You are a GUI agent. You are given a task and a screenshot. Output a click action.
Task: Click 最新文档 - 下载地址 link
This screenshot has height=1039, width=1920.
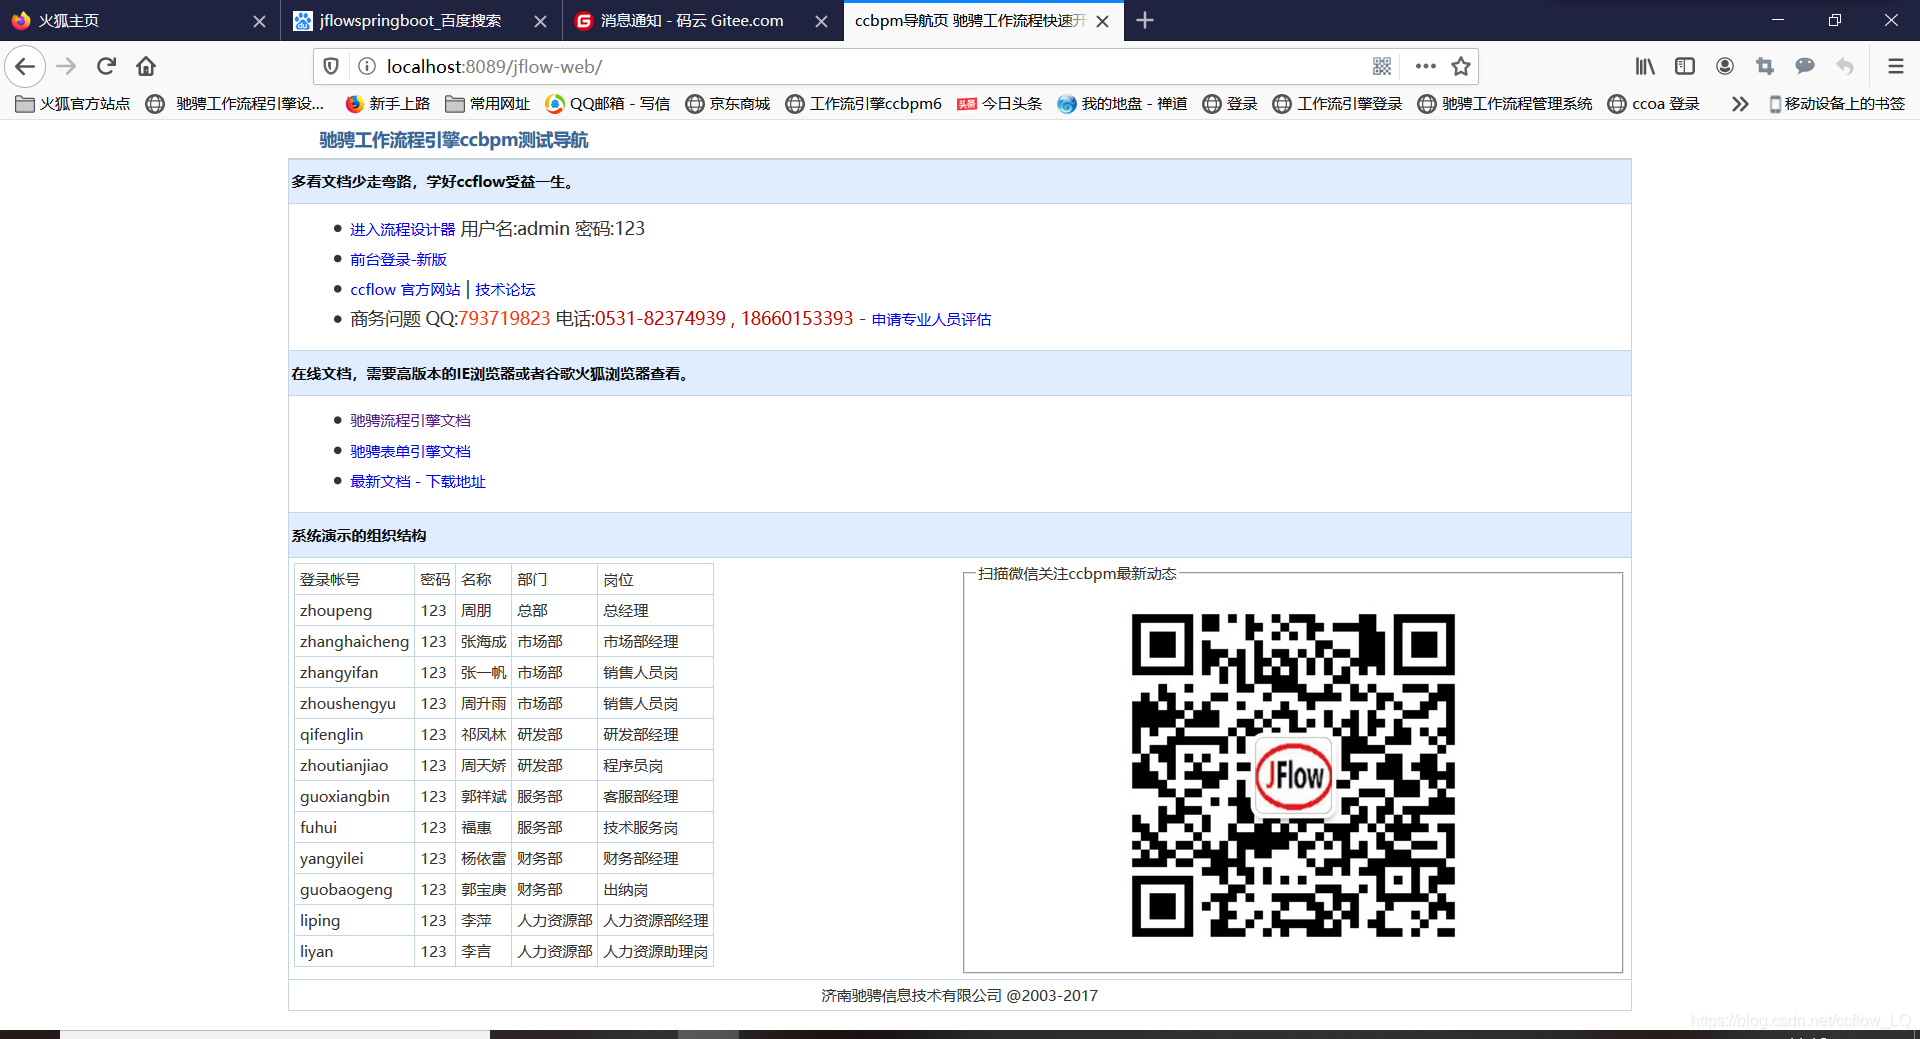click(x=417, y=482)
